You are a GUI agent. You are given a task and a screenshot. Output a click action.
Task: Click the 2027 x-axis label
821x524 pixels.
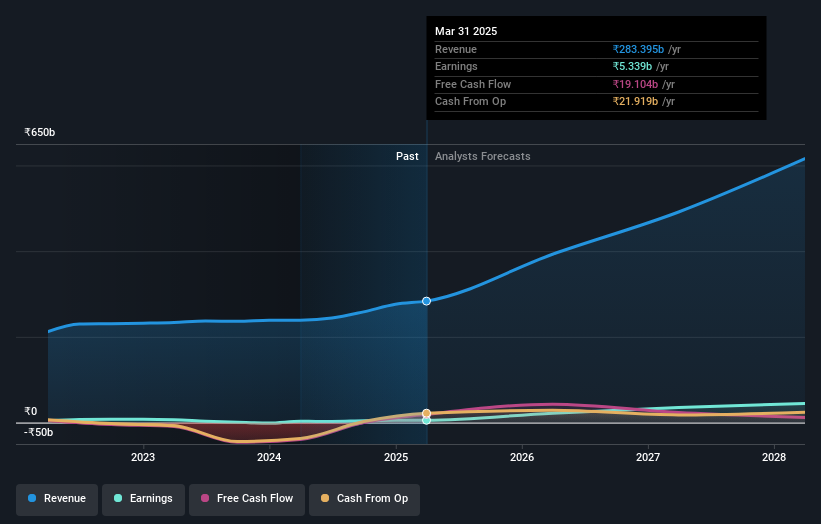point(648,458)
